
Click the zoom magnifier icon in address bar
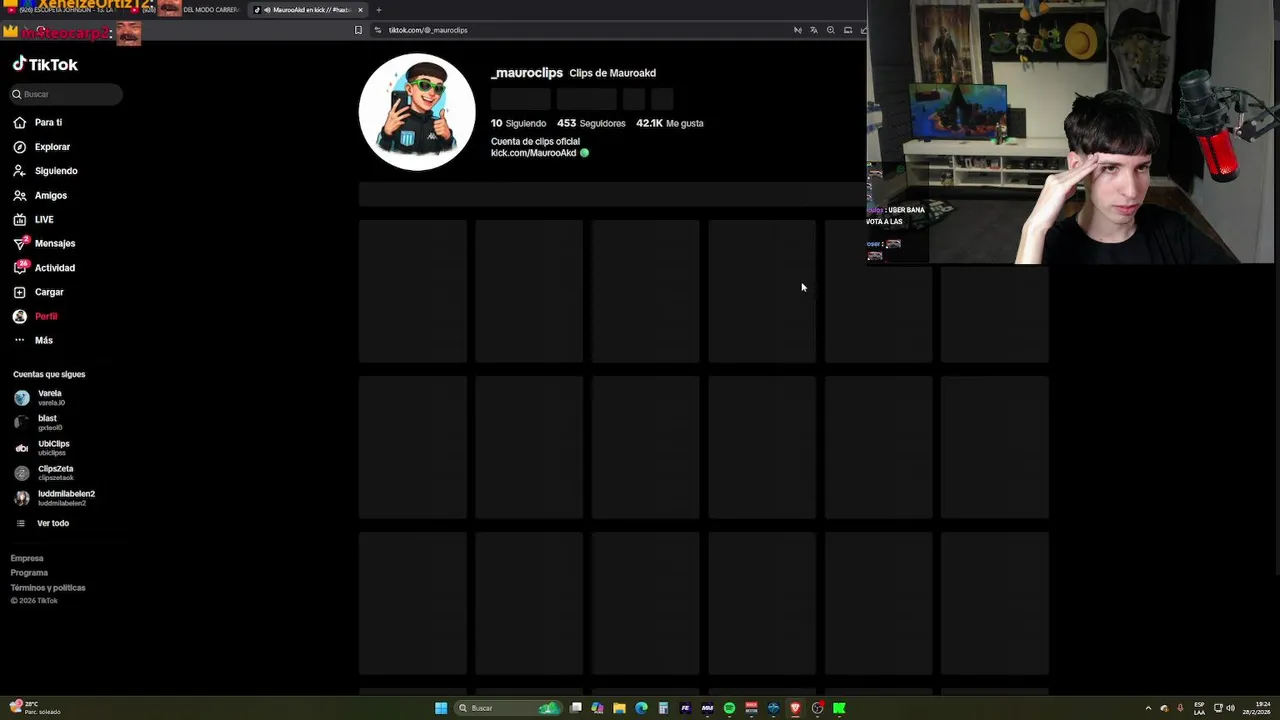(x=831, y=30)
